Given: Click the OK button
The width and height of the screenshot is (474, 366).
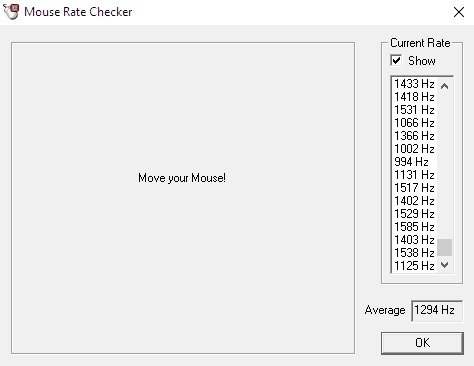Looking at the screenshot, I should (x=422, y=343).
